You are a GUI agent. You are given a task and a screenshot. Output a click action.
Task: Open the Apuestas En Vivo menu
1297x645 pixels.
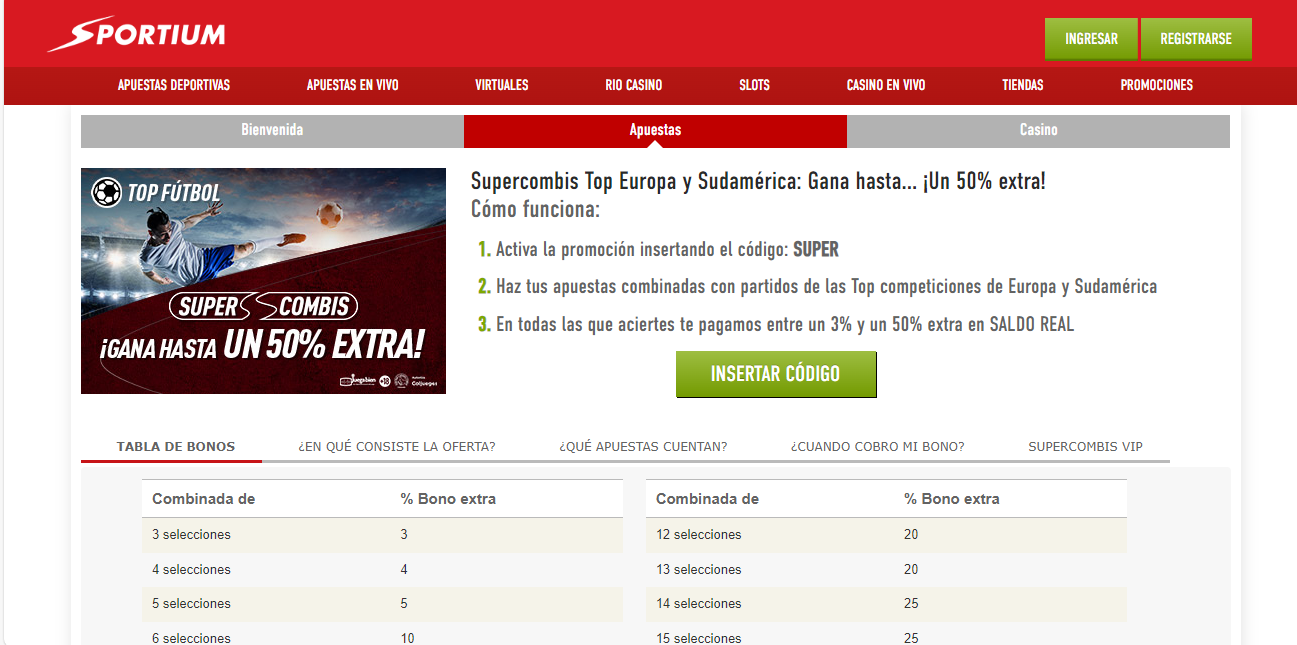coord(352,86)
